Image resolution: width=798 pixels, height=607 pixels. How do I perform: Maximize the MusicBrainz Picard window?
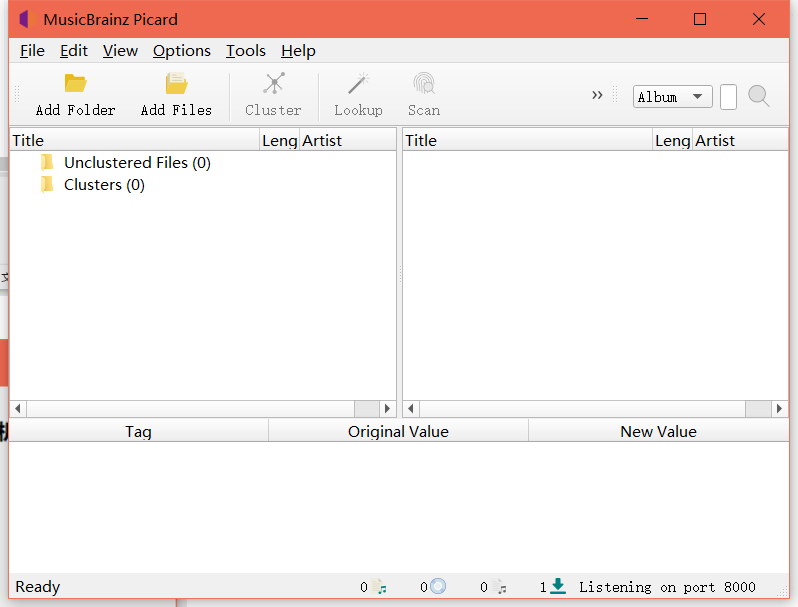(700, 19)
